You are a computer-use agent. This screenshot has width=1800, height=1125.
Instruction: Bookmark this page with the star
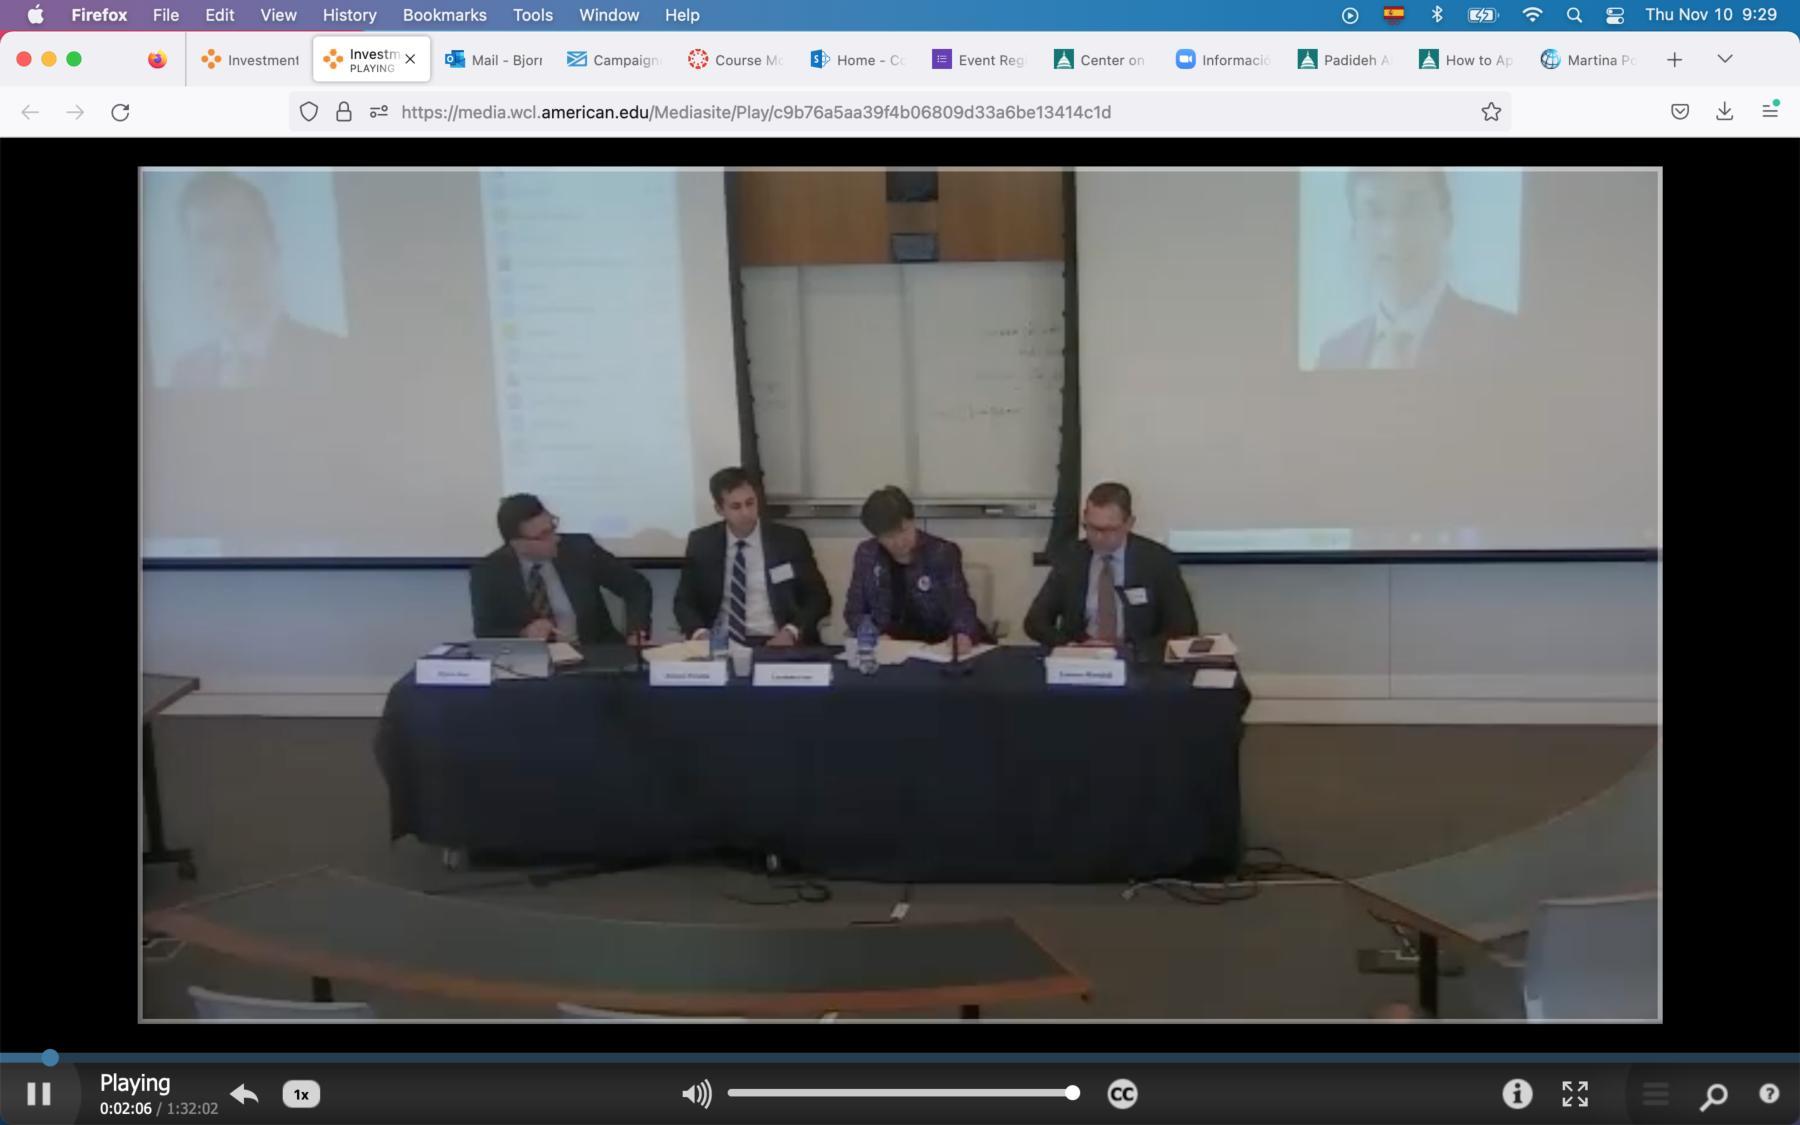coord(1491,111)
